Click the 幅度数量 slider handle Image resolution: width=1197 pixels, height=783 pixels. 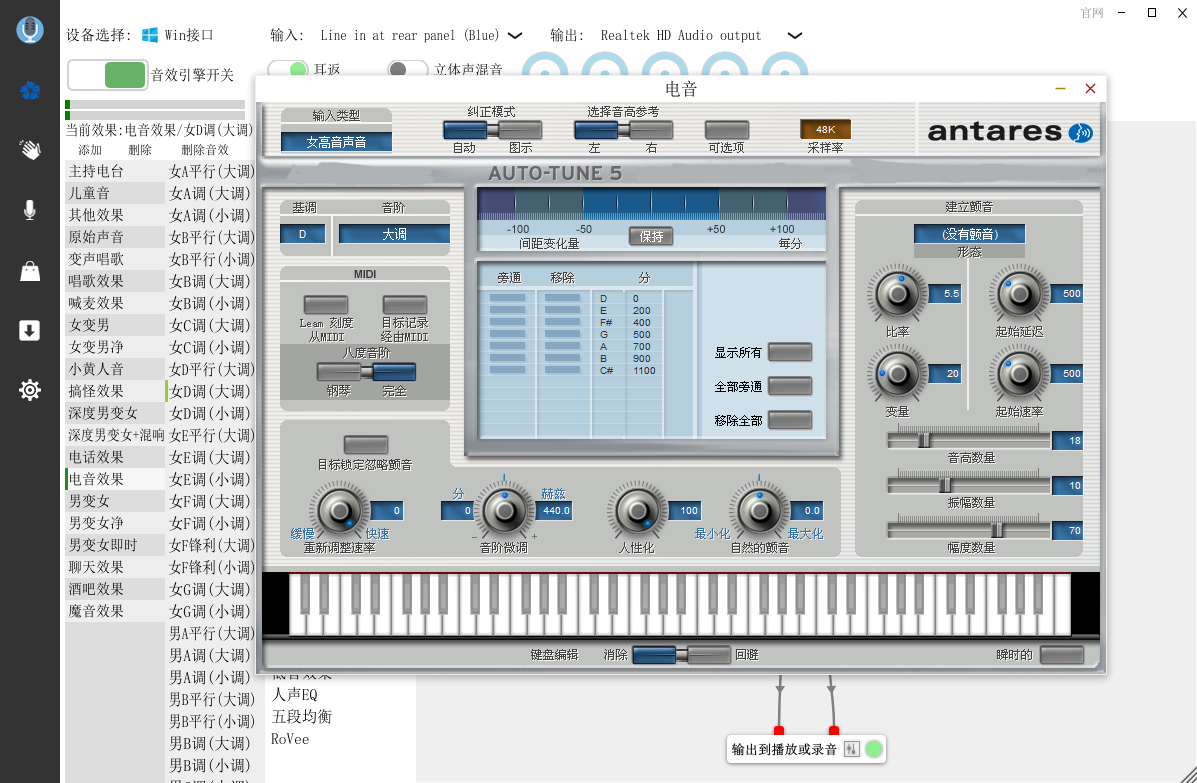click(997, 530)
